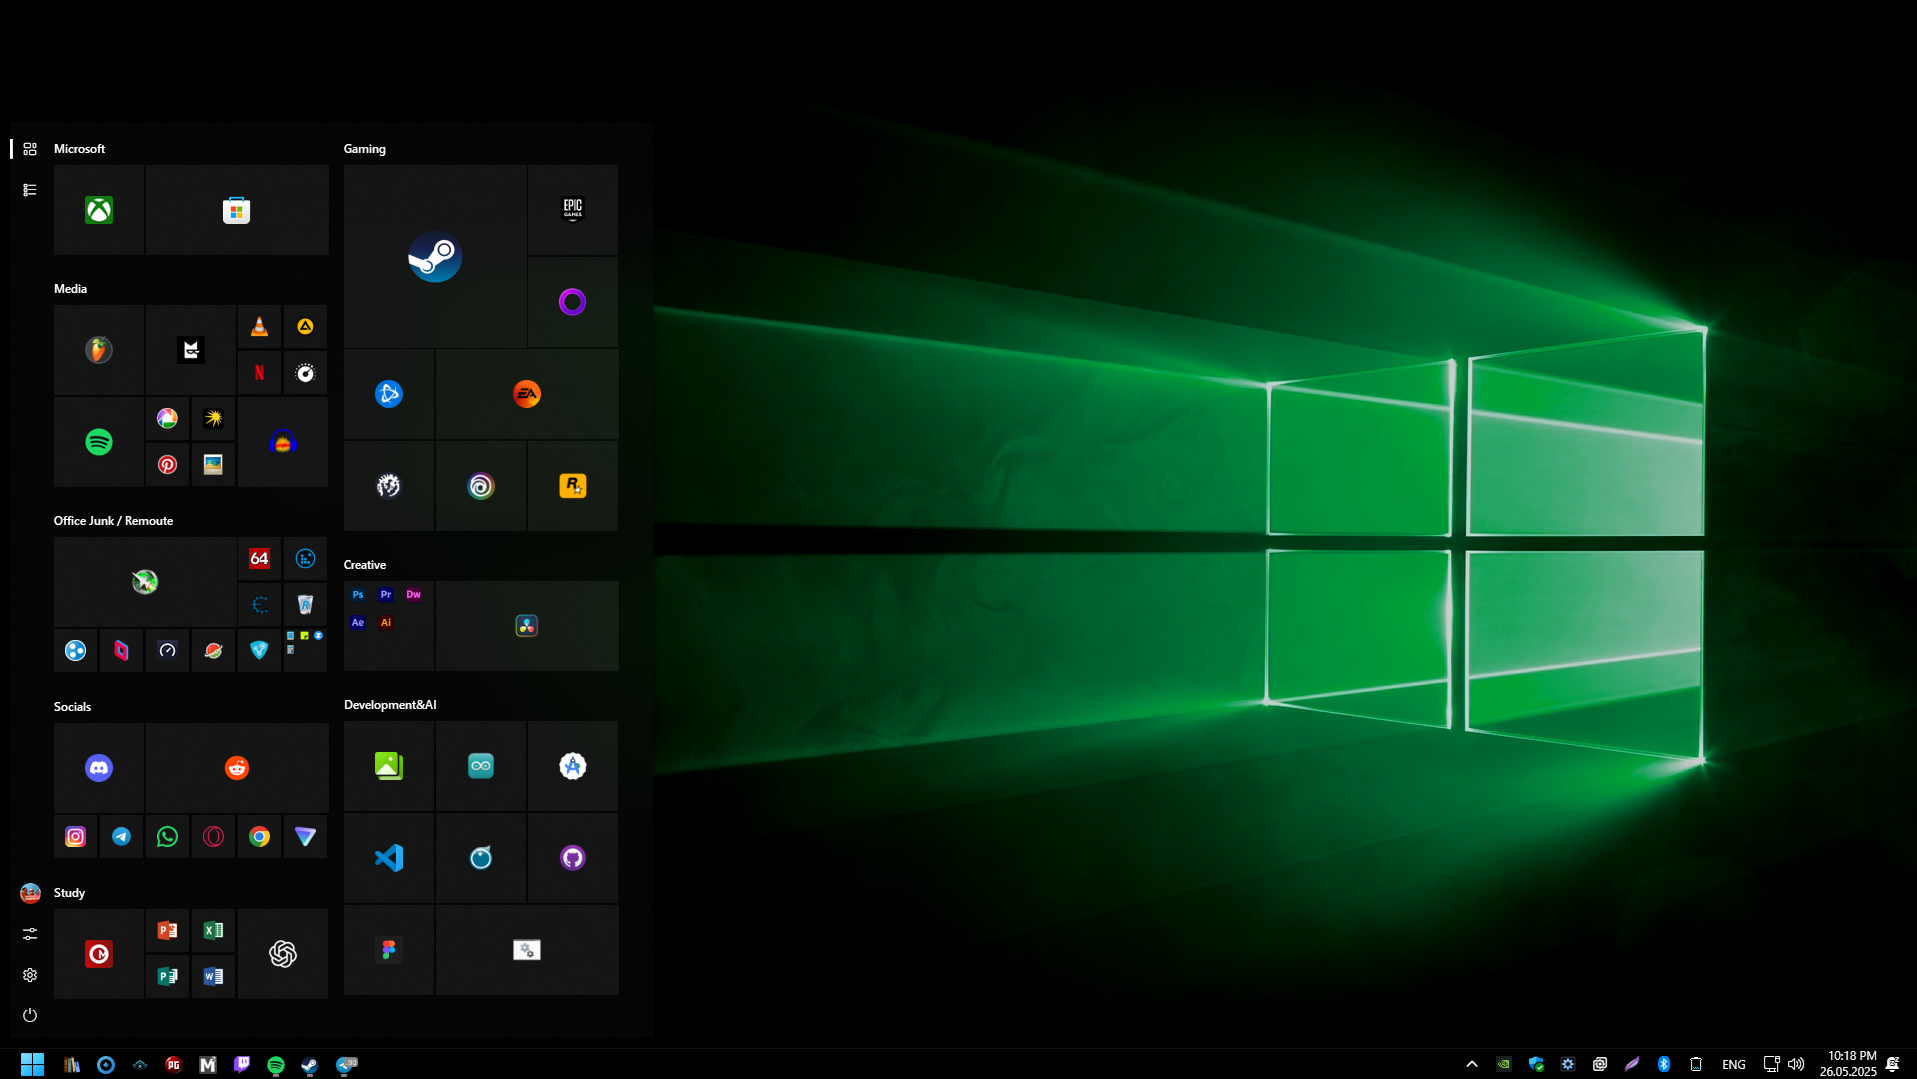Open the Epic Games tile
This screenshot has width=1917, height=1079.
(573, 210)
